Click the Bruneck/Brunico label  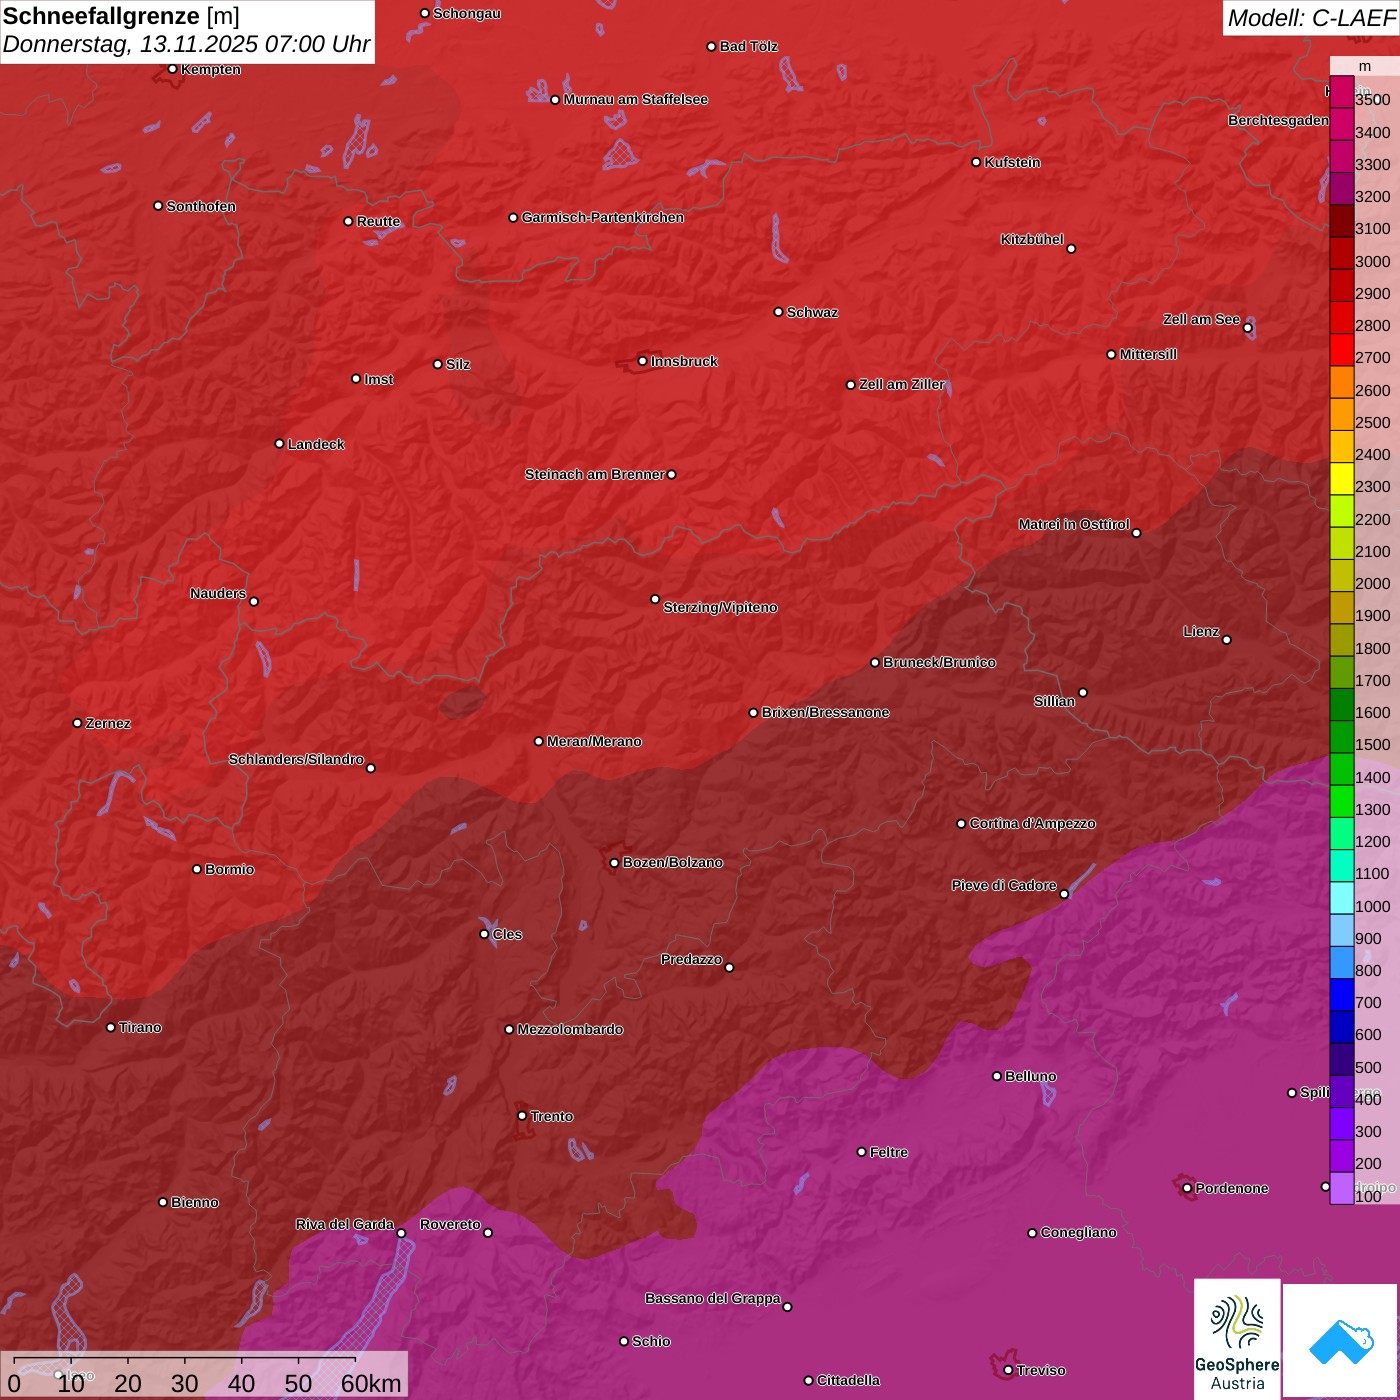[x=939, y=662]
